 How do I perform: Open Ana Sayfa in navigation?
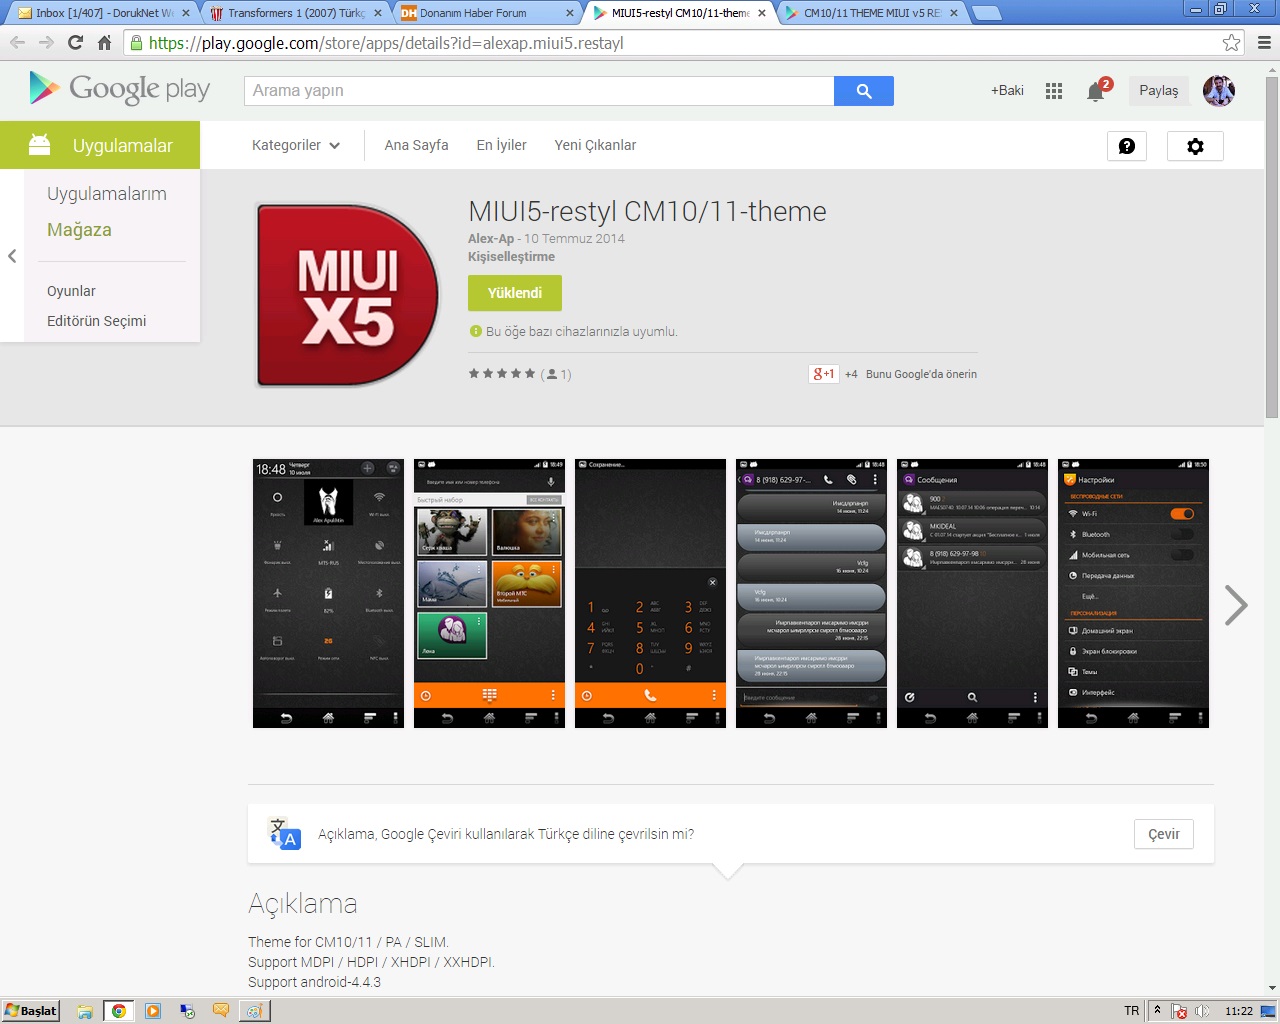click(x=416, y=145)
